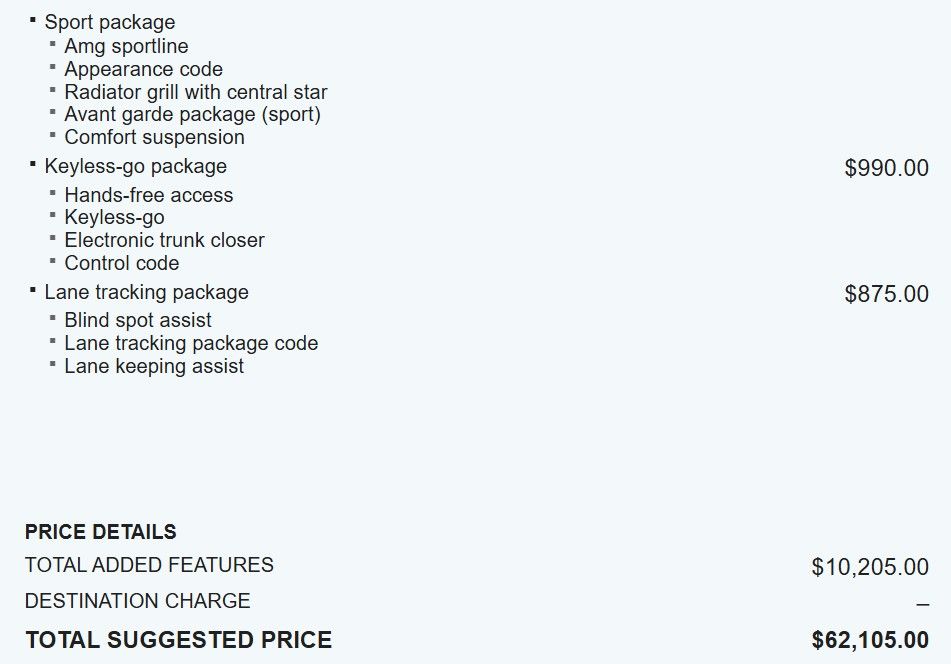Click the $875.00 package price
Viewport: 951px width, 664px height.
(886, 294)
